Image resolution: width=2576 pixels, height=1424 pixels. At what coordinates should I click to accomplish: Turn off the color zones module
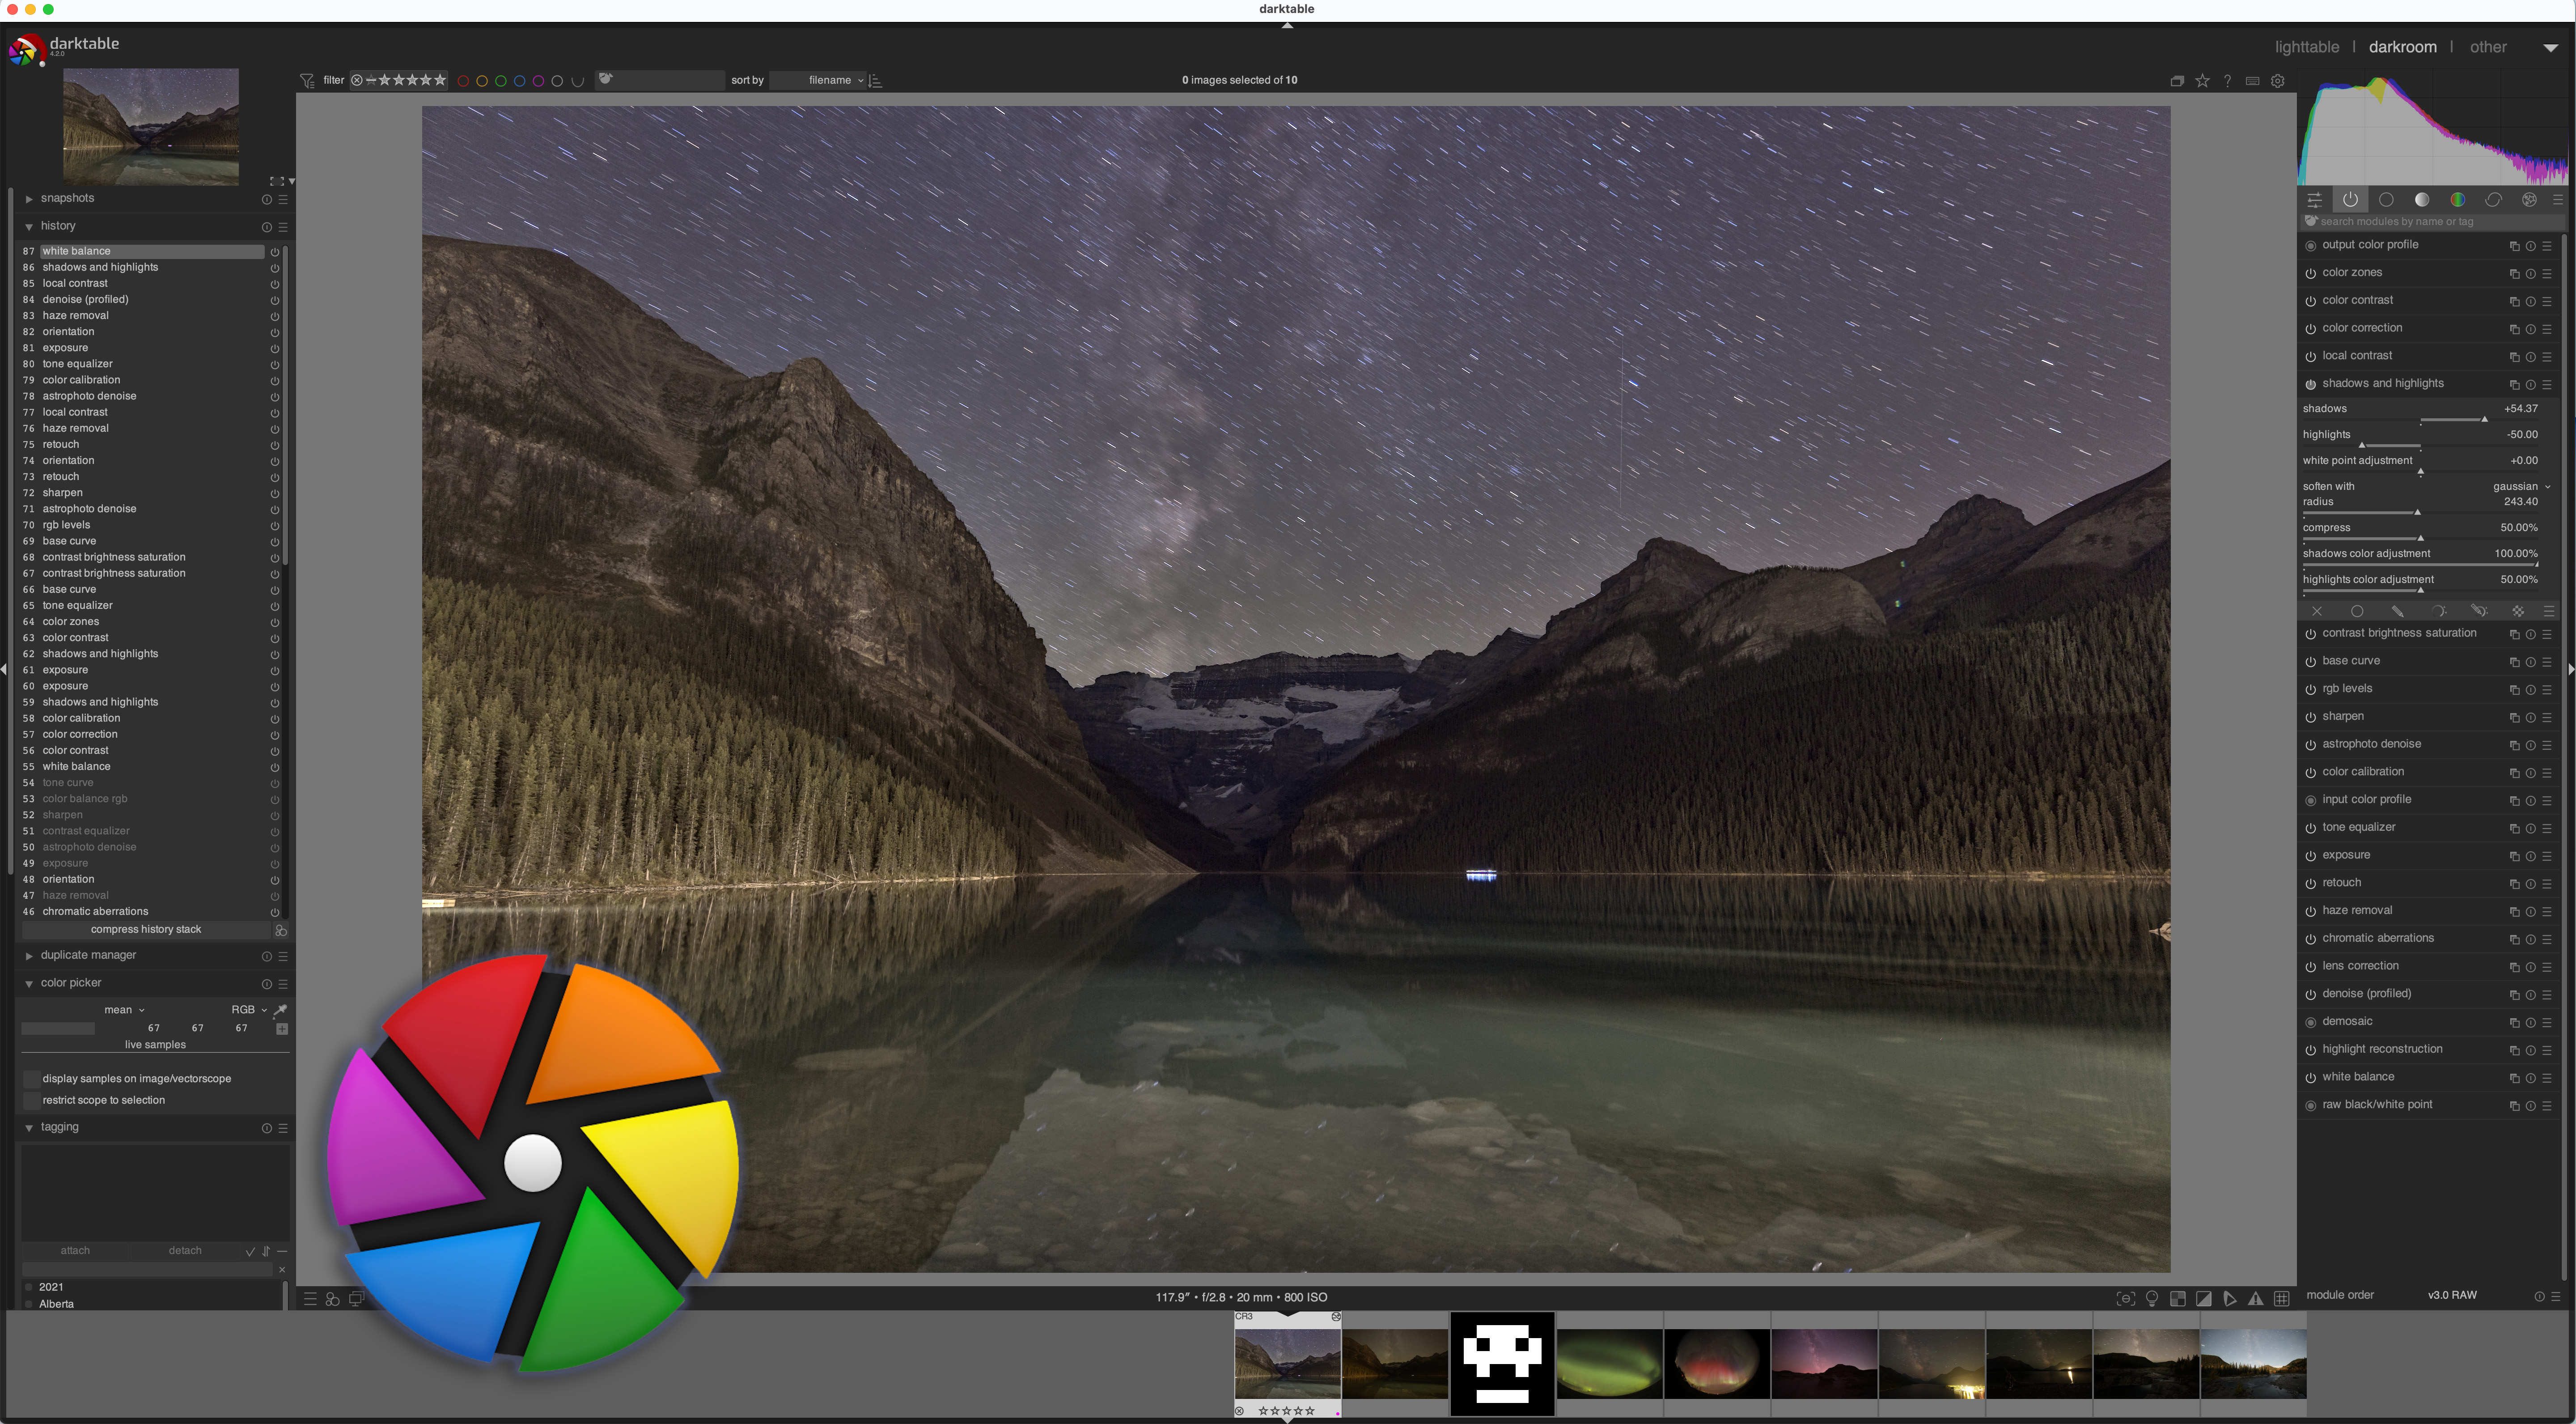coord(2310,273)
